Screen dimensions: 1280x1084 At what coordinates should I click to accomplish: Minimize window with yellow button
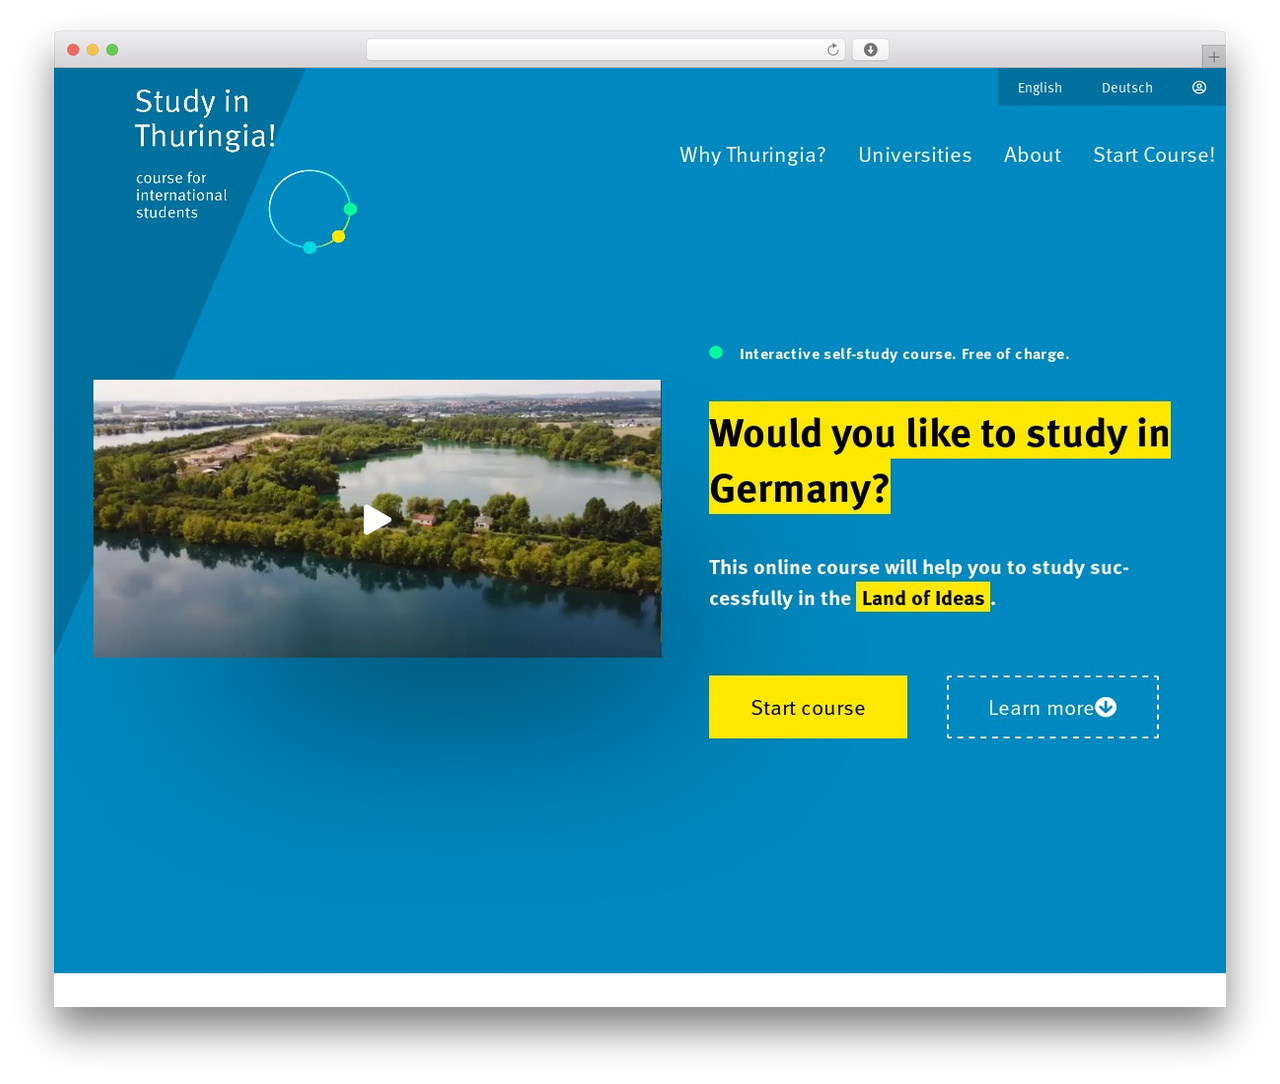click(93, 50)
